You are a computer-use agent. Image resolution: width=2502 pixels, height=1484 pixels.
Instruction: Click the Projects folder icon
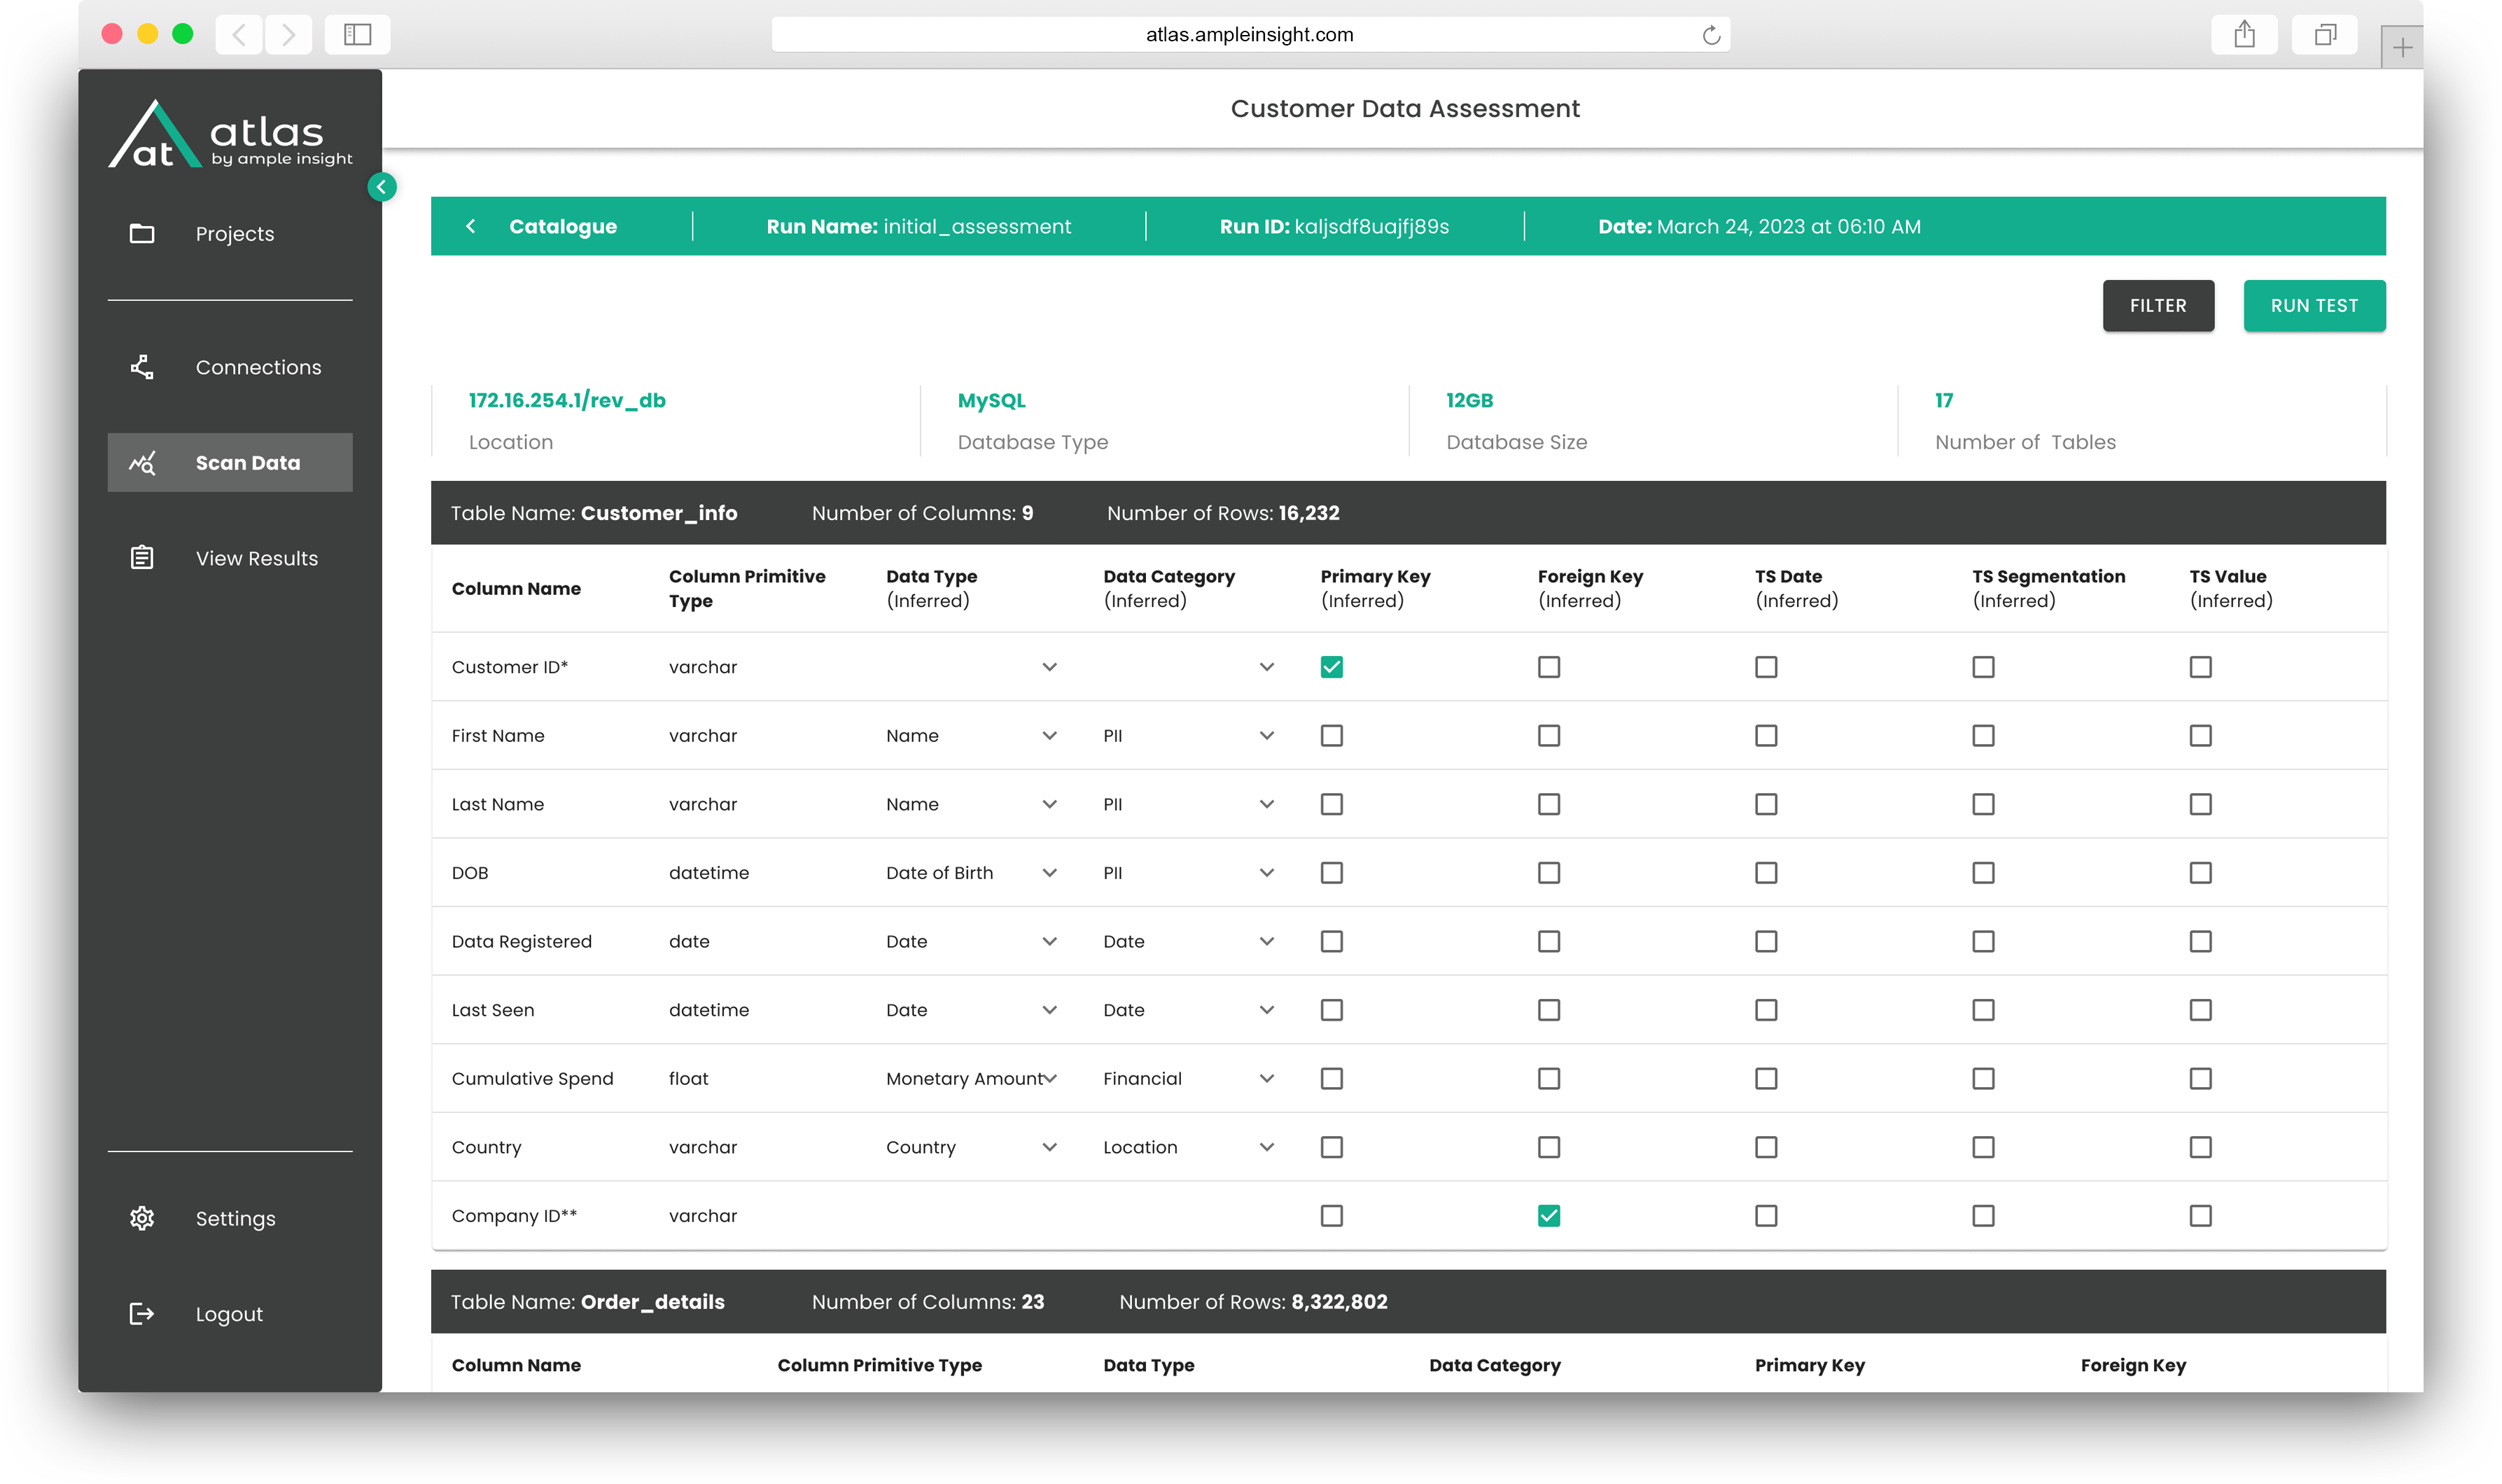click(x=142, y=233)
